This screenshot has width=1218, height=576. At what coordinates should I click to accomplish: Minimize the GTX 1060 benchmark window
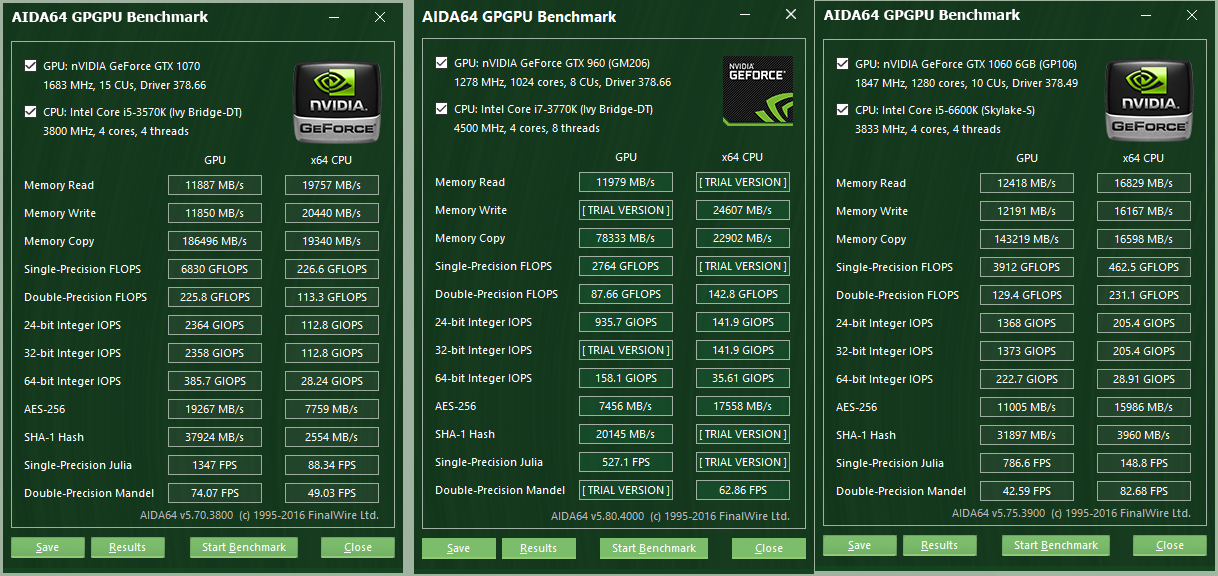(1146, 15)
